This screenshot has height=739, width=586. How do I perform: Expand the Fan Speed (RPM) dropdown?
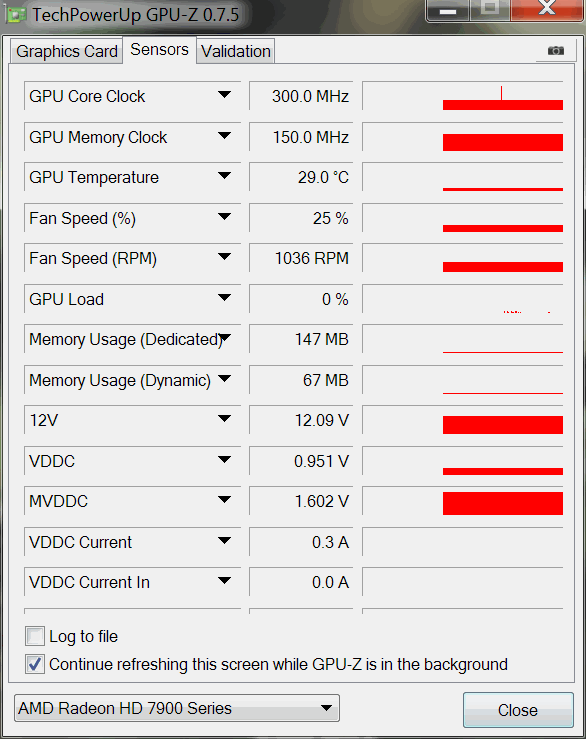pyautogui.click(x=225, y=257)
